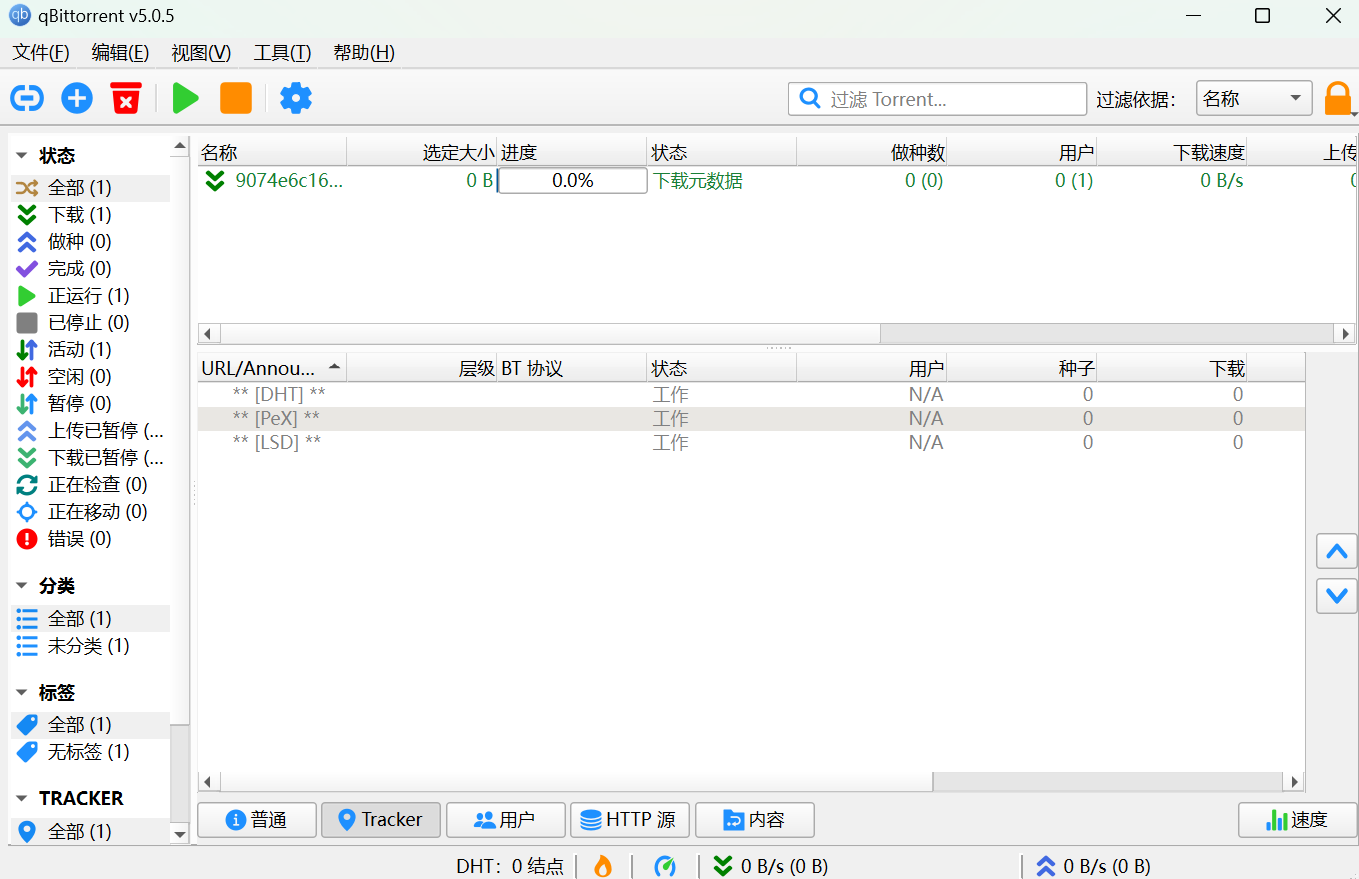The width and height of the screenshot is (1359, 879).
Task: Toggle alternative speed limits gauge icon
Action: 665,866
